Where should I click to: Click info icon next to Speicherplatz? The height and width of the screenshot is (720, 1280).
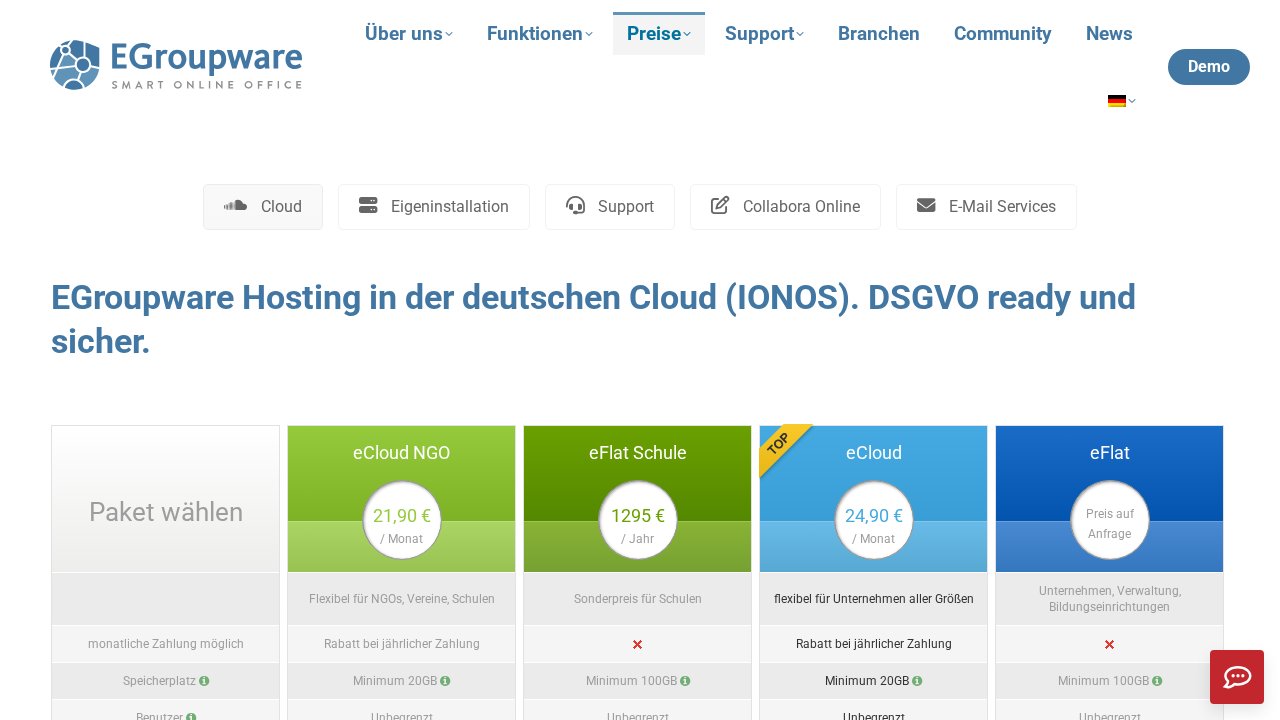(204, 681)
